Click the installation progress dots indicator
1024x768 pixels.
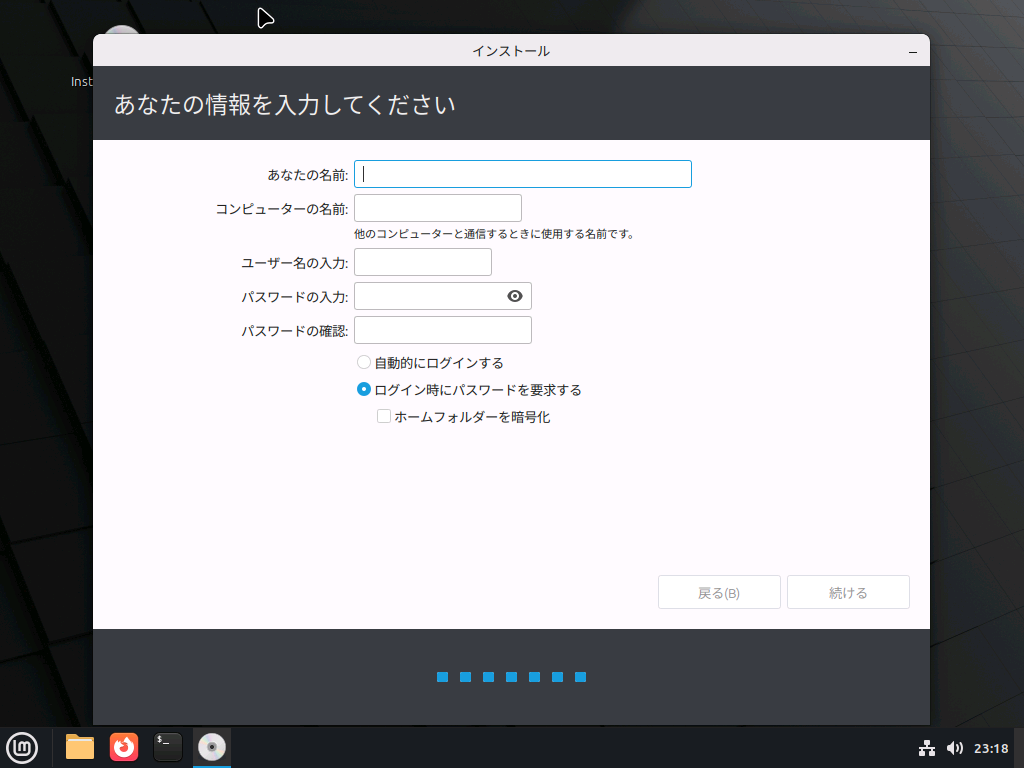click(512, 677)
